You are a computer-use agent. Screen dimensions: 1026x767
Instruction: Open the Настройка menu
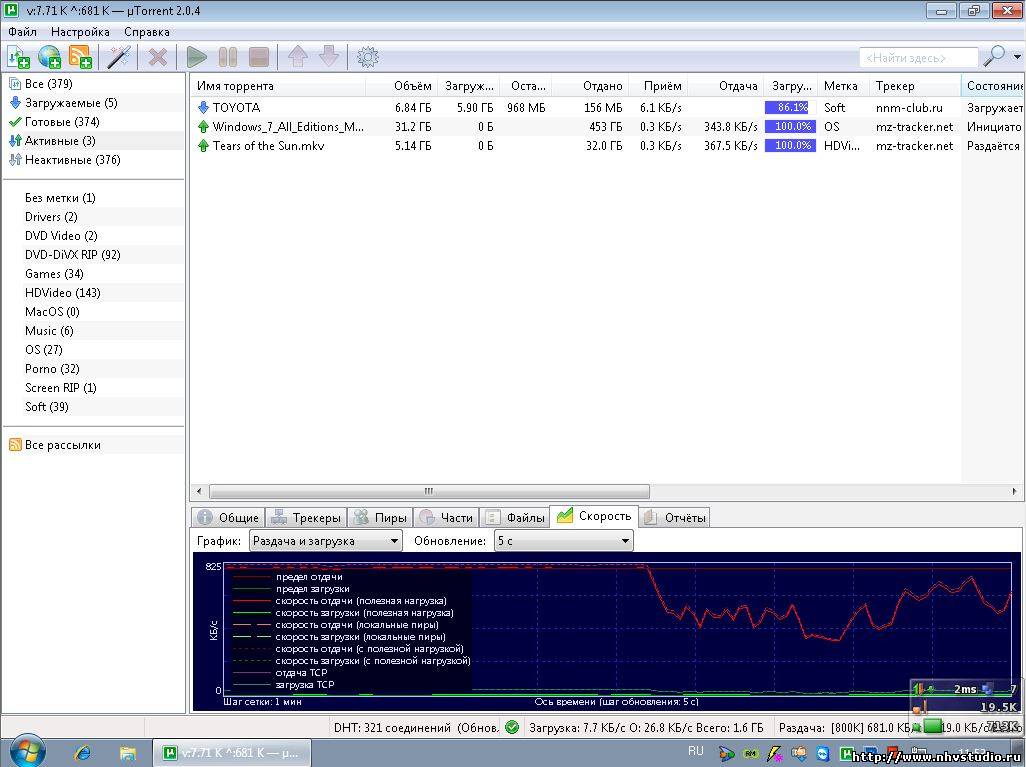(x=80, y=31)
